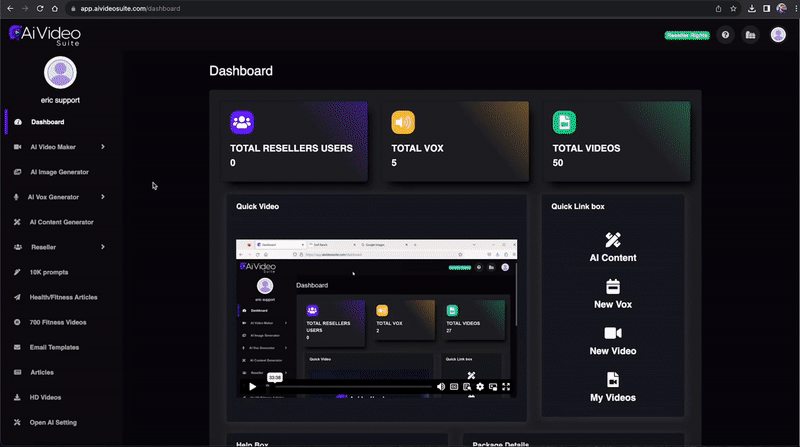Click the orange Total Vox speaker icon
800x447 pixels.
point(403,122)
